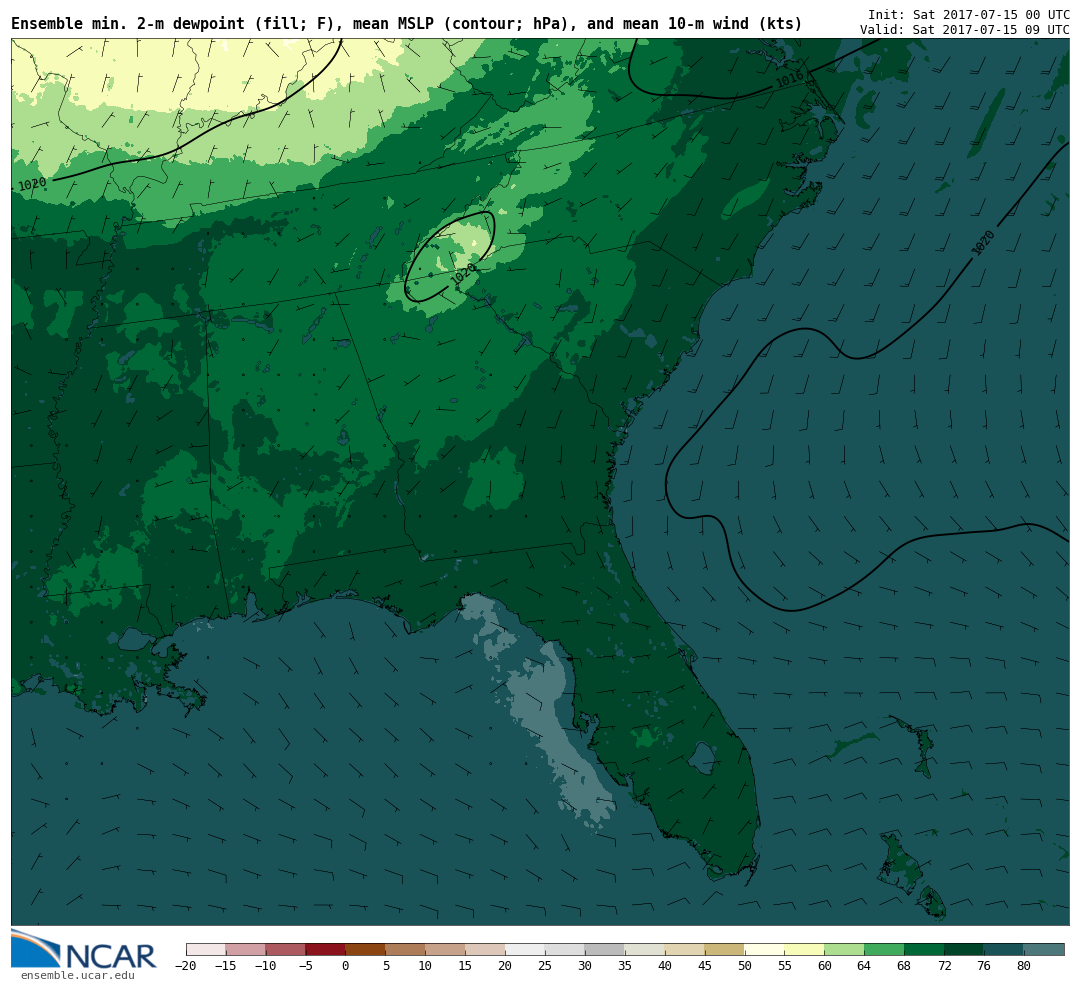Click the -10 colorbar tick label
The height and width of the screenshot is (988, 1080).
[265, 966]
